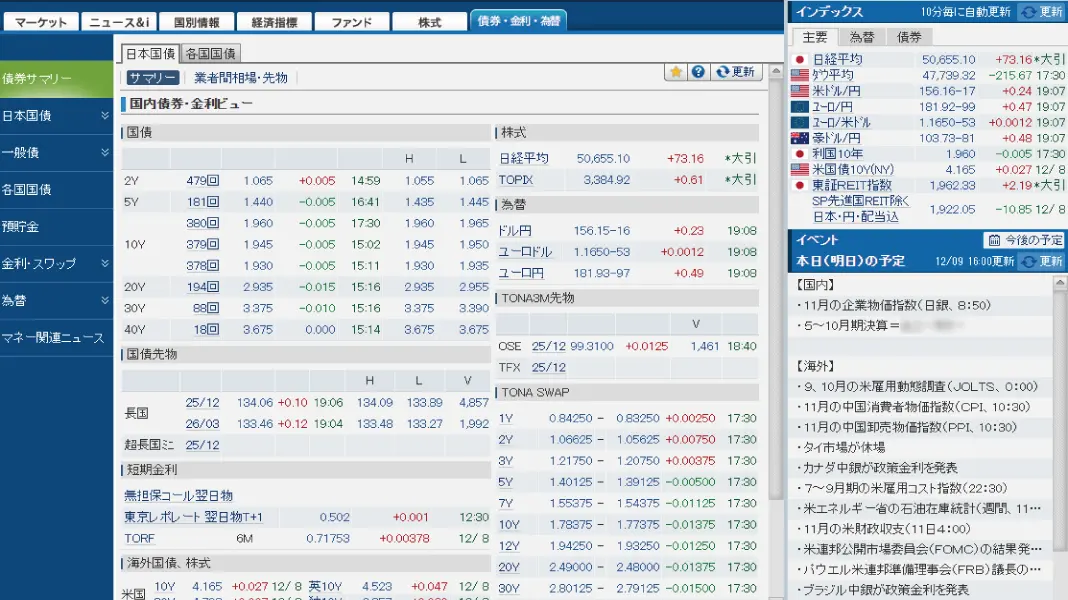Image resolution: width=1068 pixels, height=600 pixels.
Task: Open 債券サマリー in sidebar
Action: [57, 79]
